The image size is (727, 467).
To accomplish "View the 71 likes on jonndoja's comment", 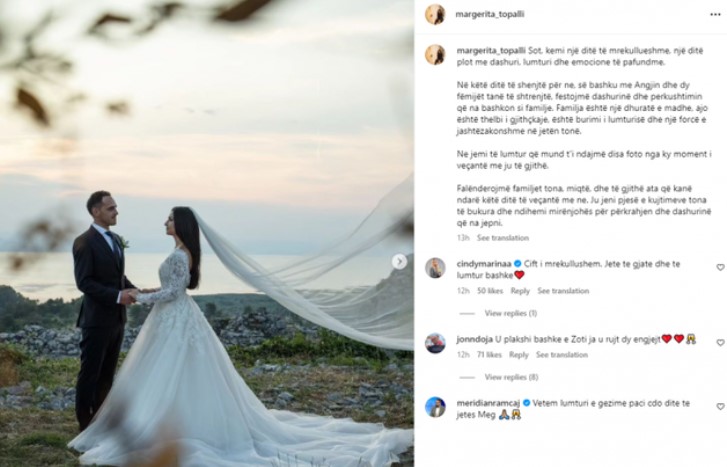I will [x=489, y=355].
